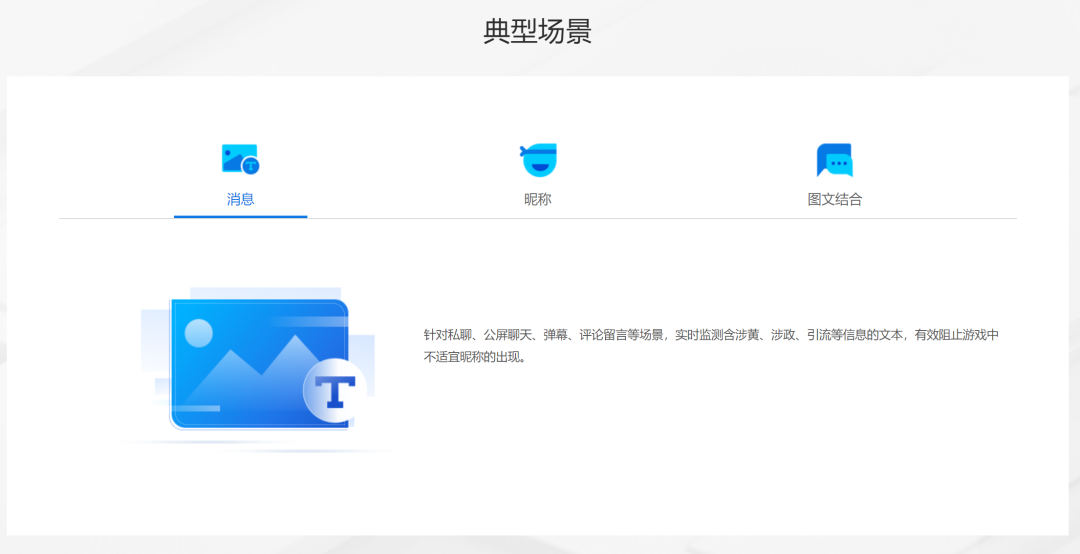Switch to the 昵称 tab
This screenshot has width=1080, height=554.
538,199
